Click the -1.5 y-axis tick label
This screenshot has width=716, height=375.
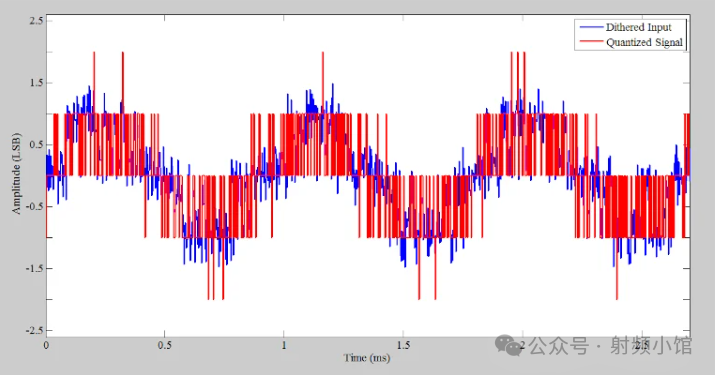[35, 268]
